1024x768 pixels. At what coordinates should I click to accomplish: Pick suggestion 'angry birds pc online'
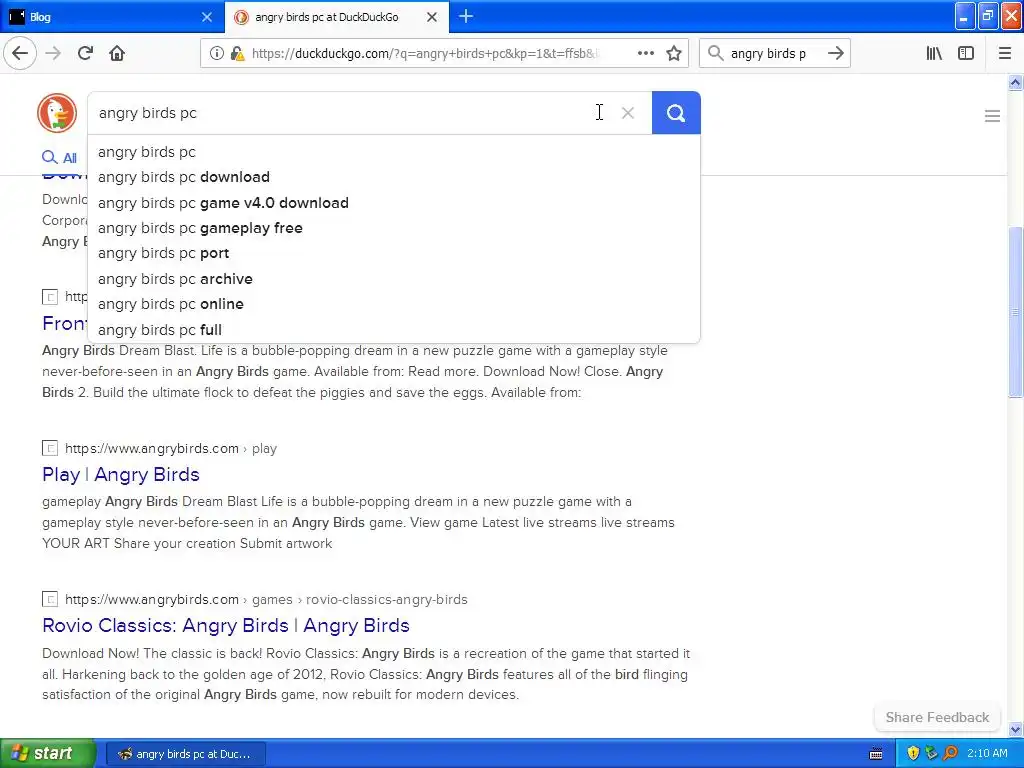(394, 304)
